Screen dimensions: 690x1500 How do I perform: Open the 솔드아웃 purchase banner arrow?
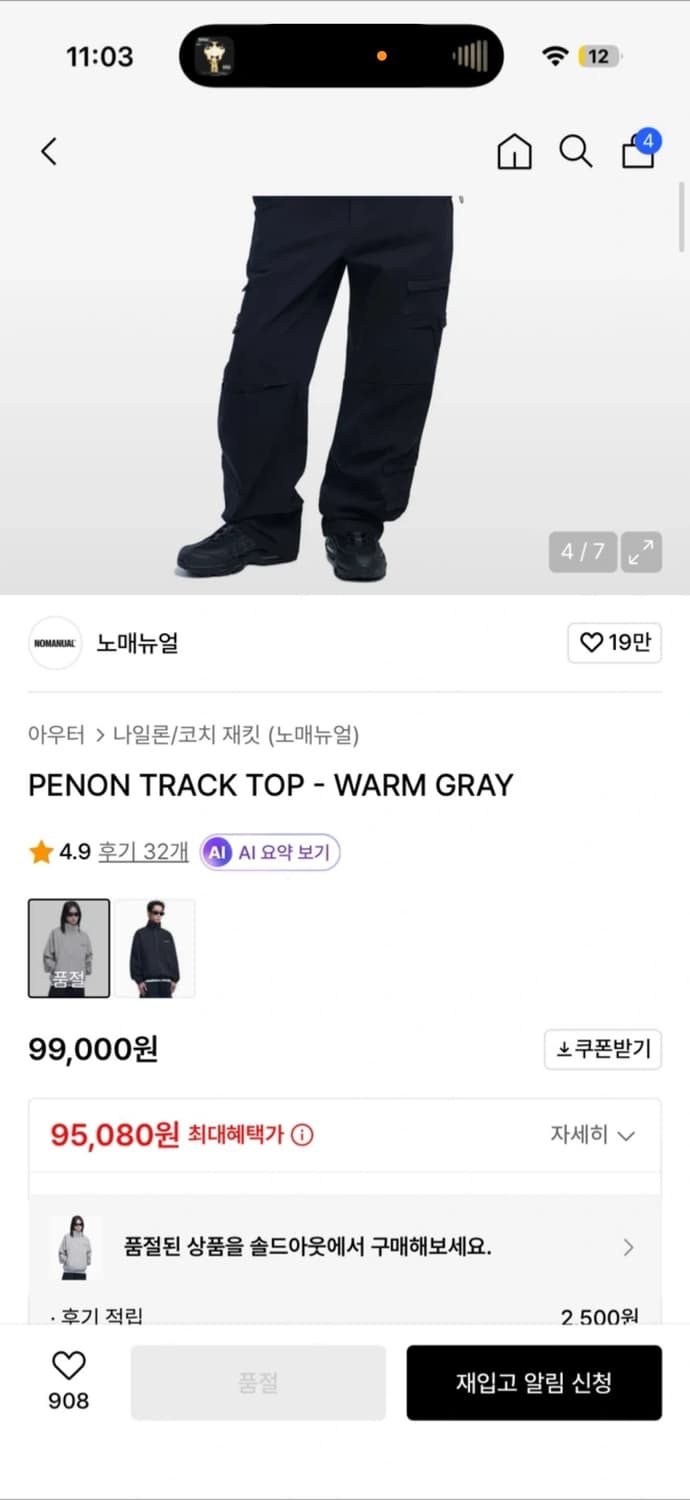[628, 1247]
